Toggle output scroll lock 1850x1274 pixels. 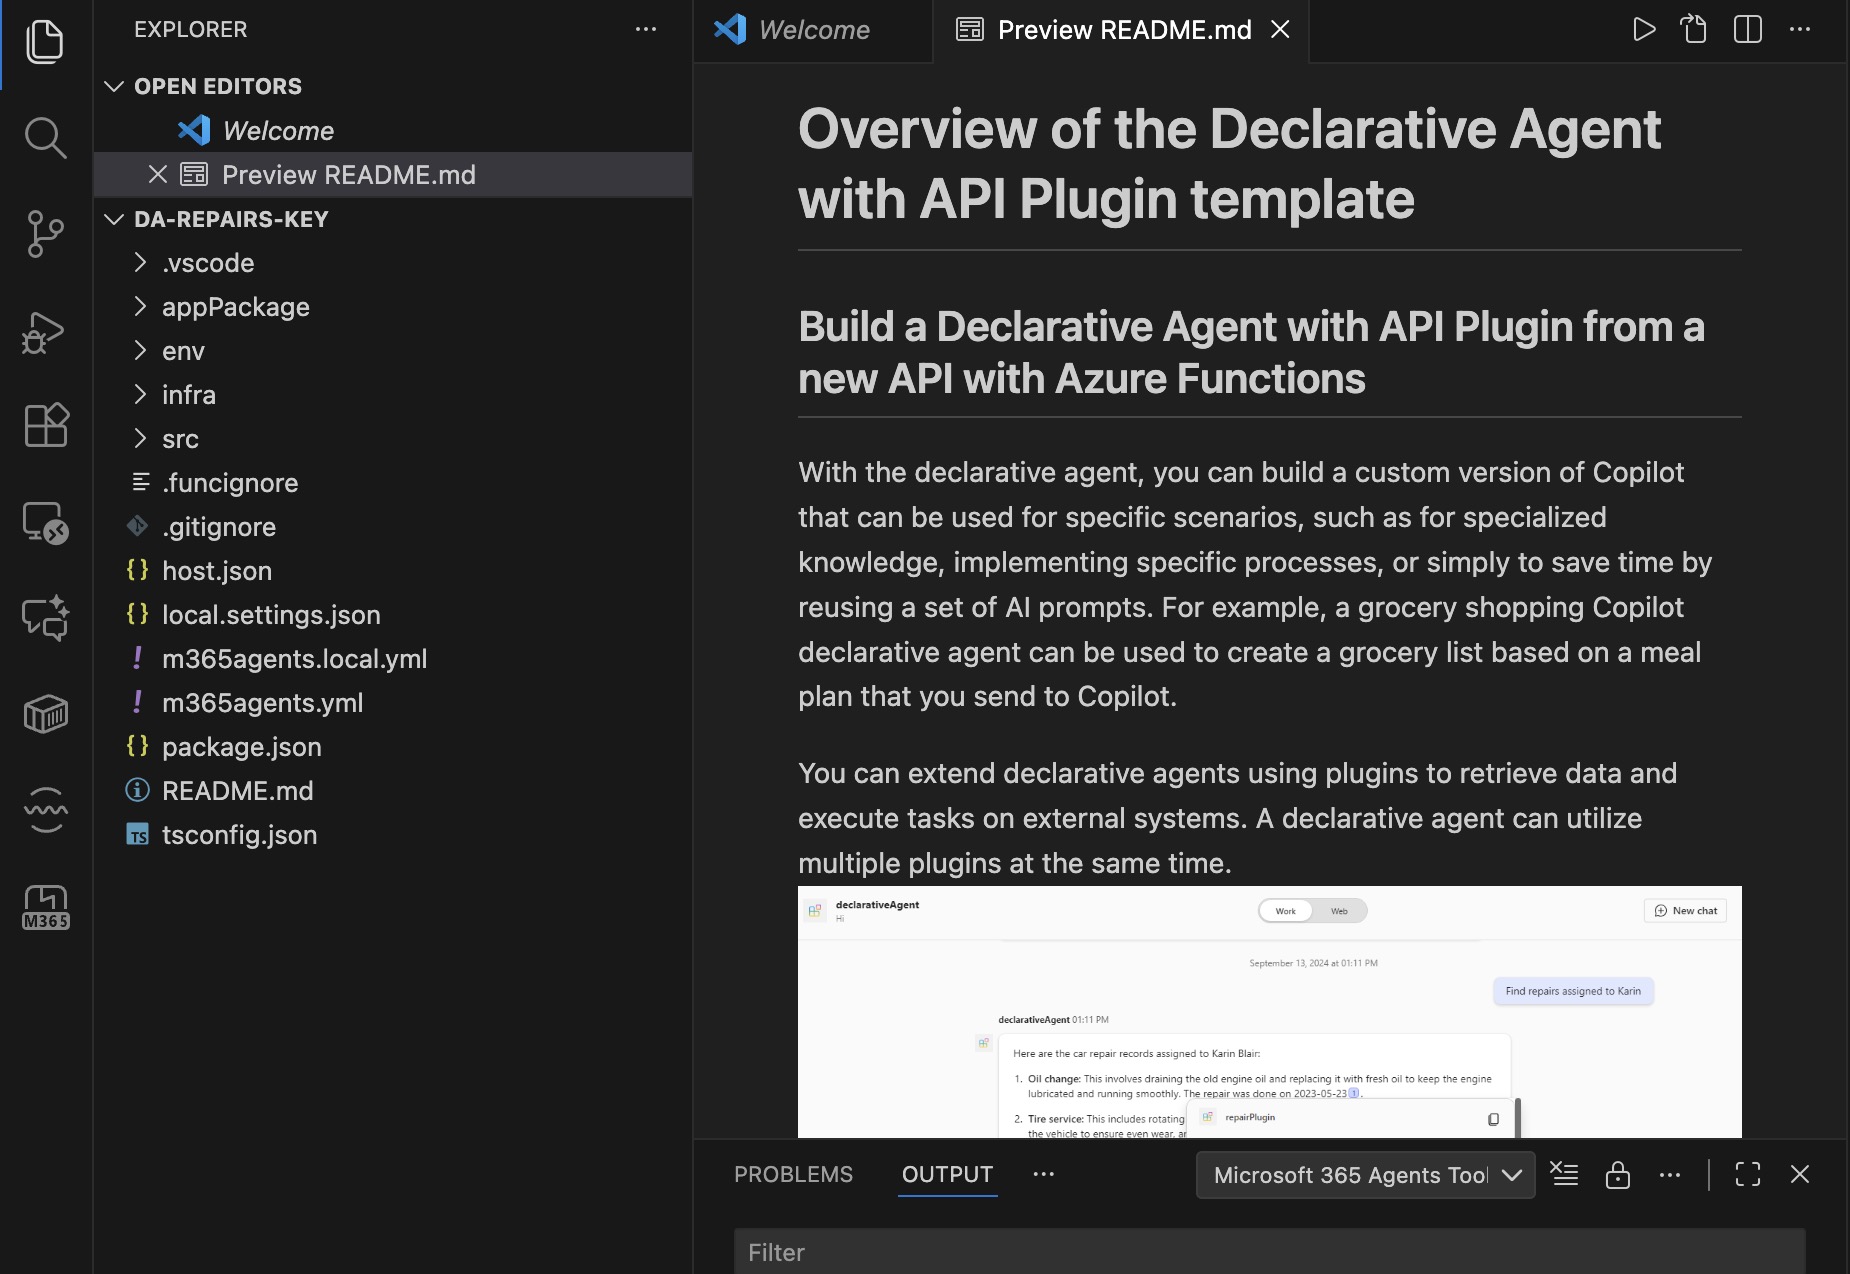(x=1617, y=1174)
